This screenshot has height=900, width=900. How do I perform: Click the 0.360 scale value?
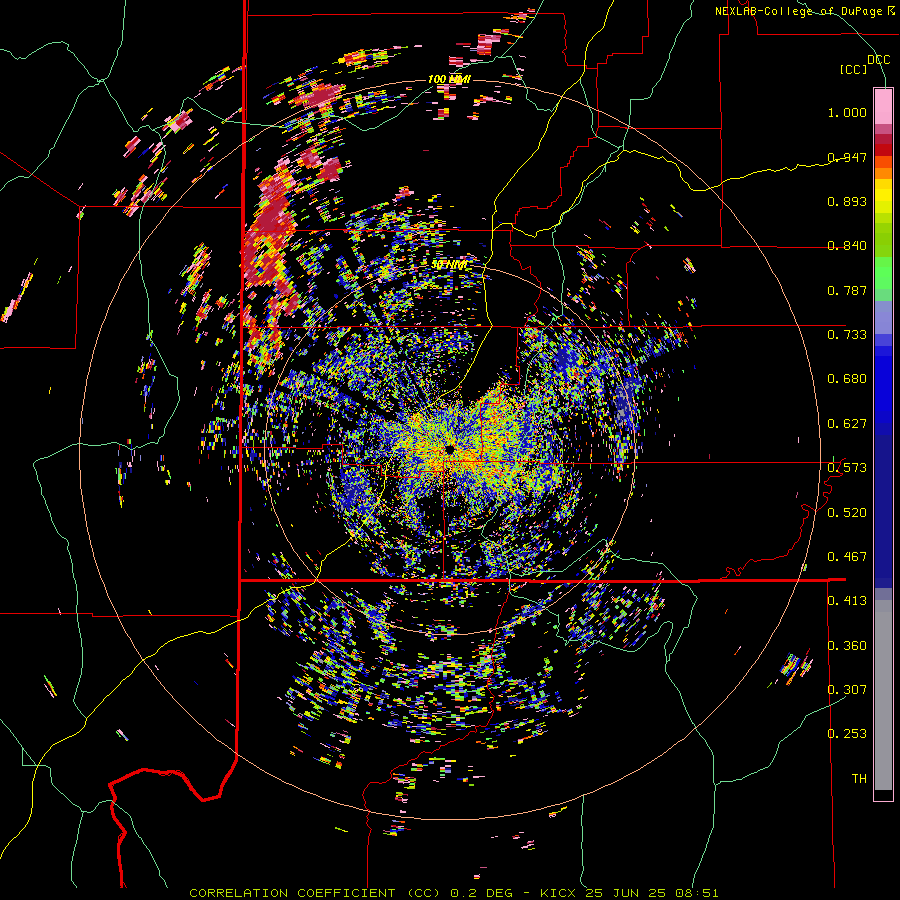847,645
